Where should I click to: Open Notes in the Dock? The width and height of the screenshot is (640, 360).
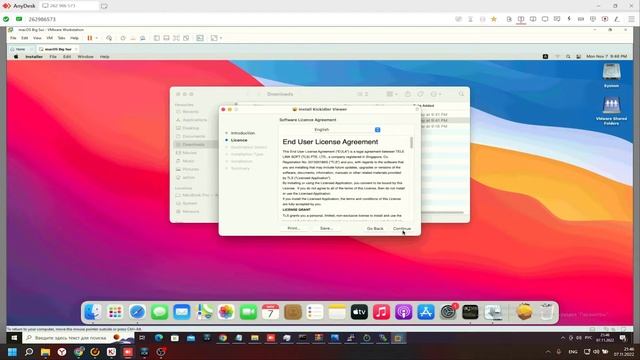337,312
